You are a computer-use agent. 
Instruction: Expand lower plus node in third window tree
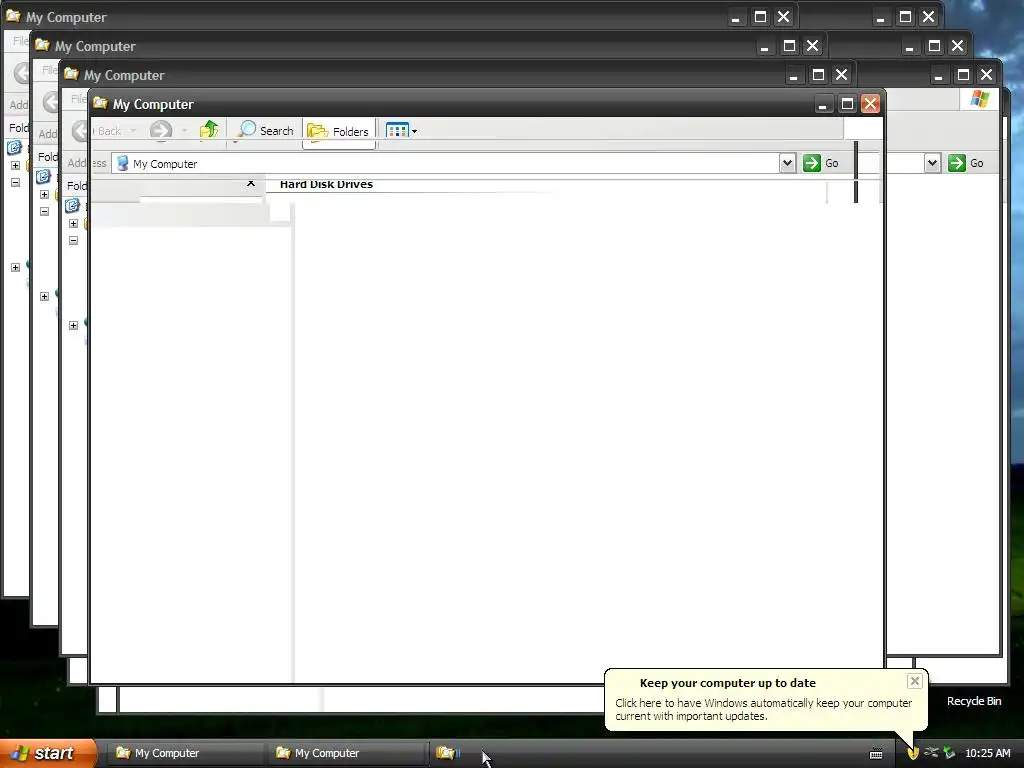[73, 325]
